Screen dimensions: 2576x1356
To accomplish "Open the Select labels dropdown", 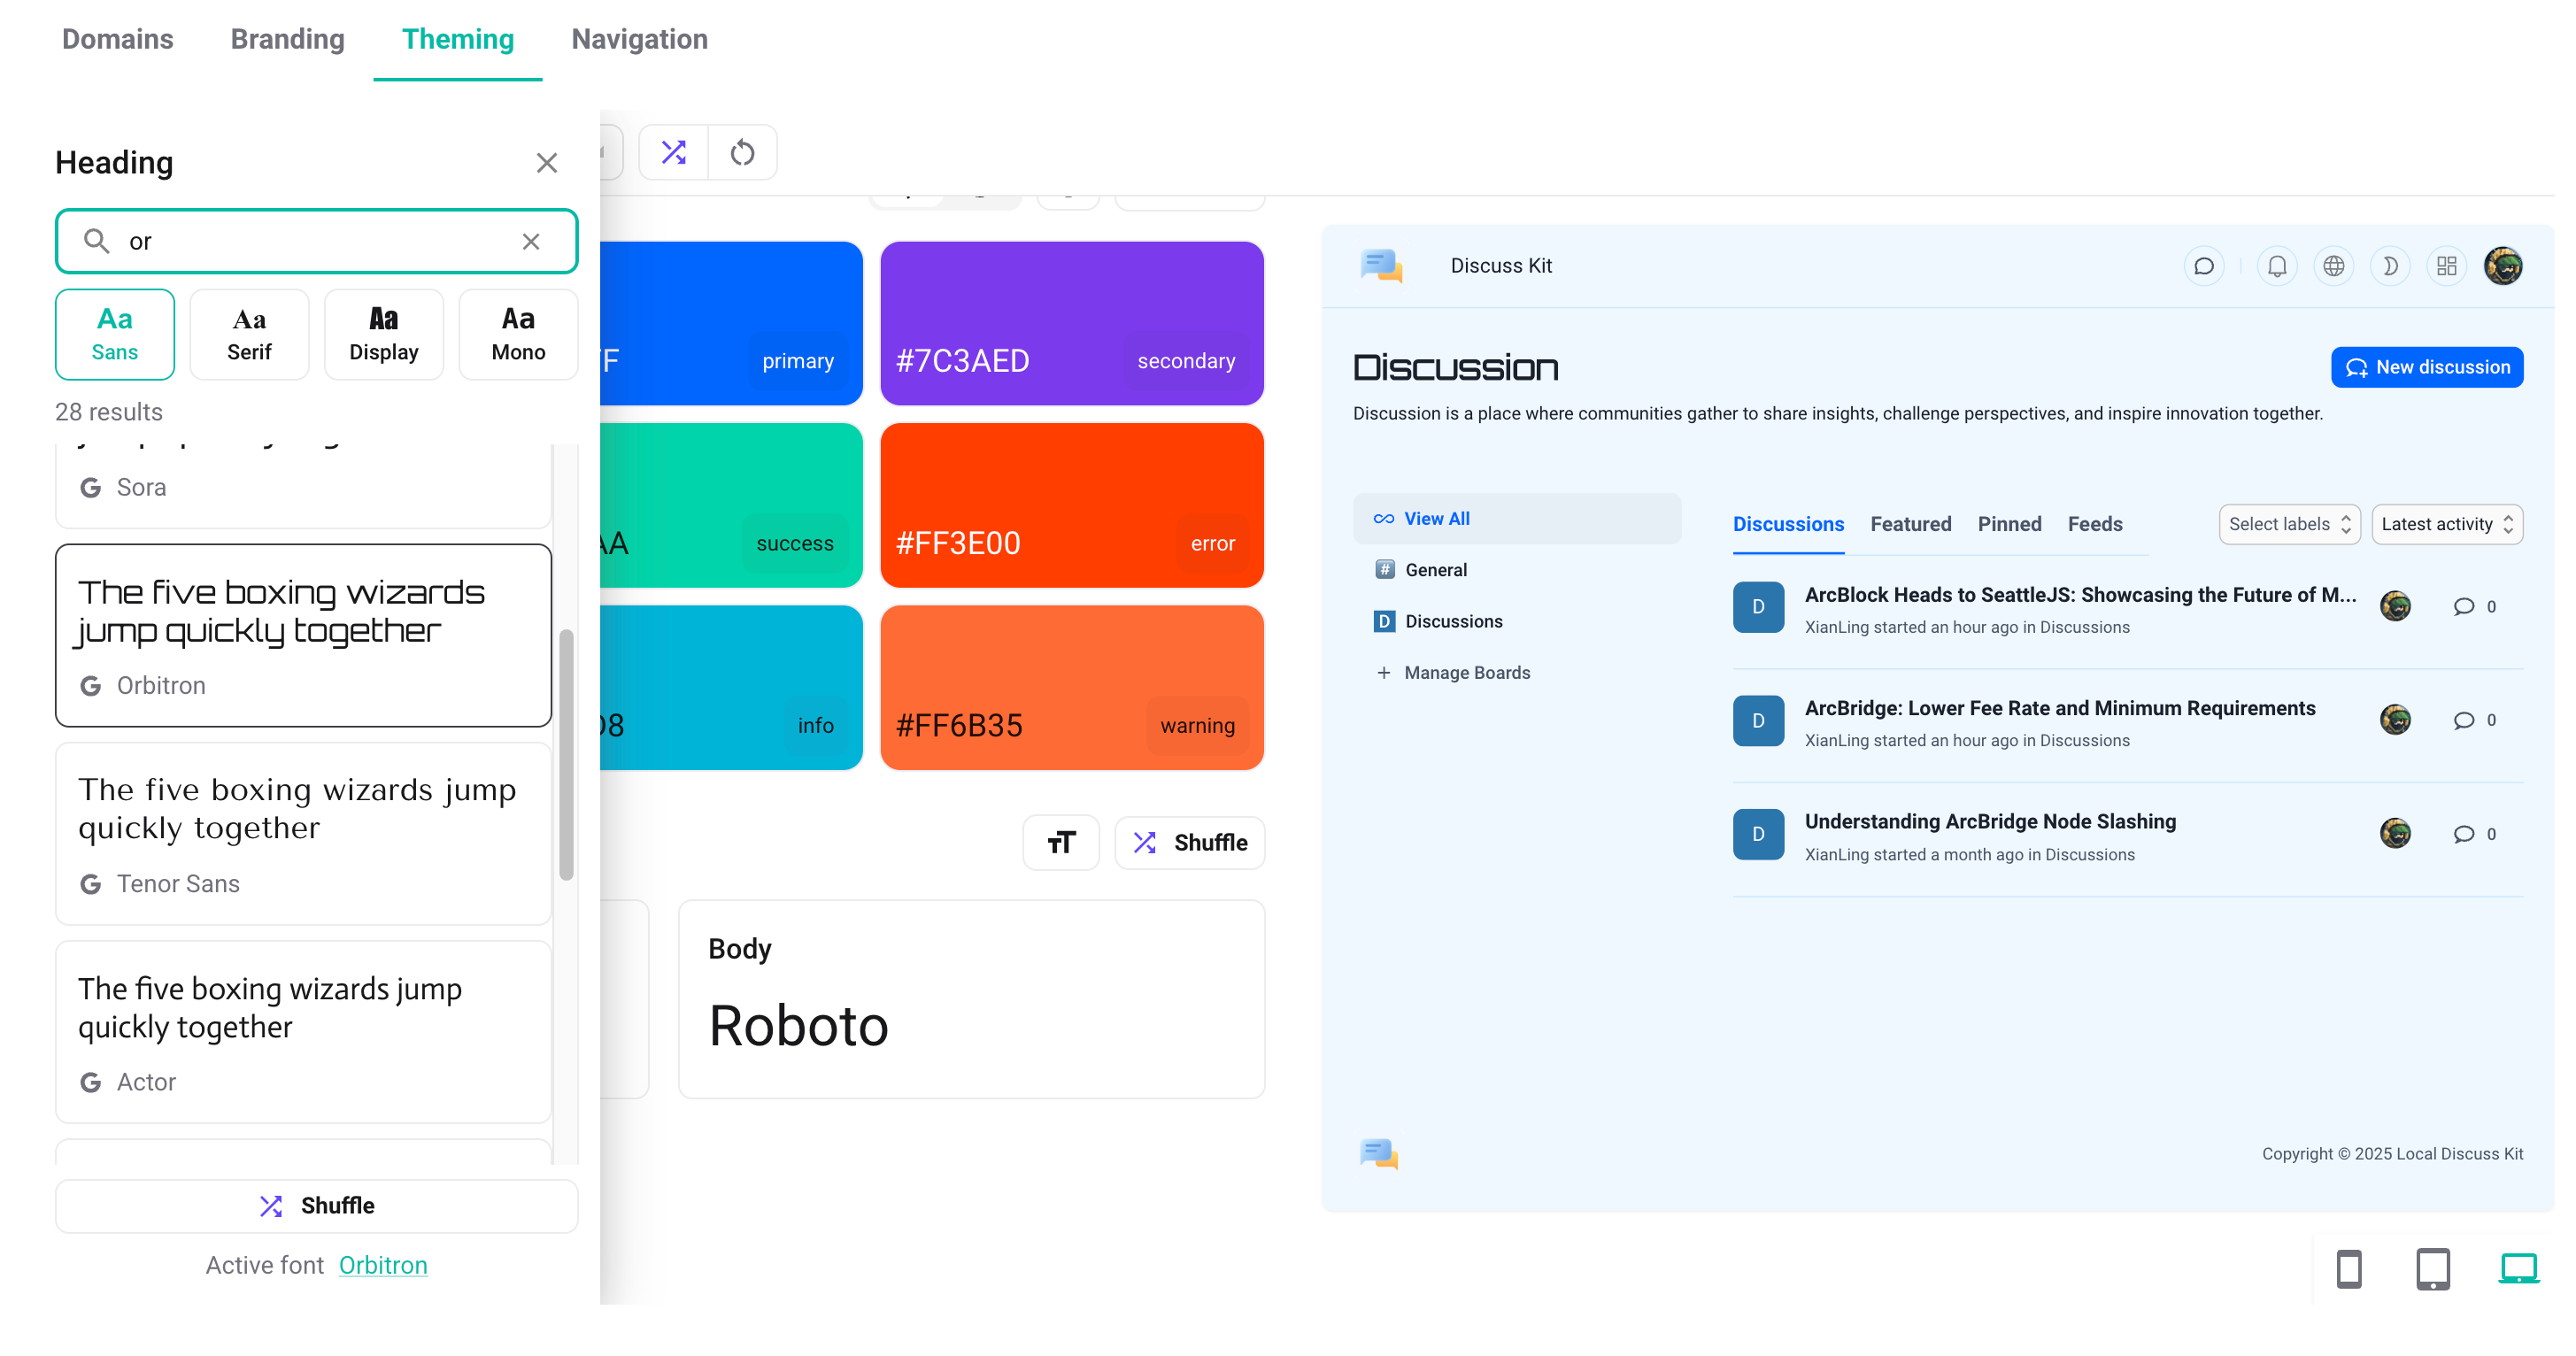I will click(2288, 524).
